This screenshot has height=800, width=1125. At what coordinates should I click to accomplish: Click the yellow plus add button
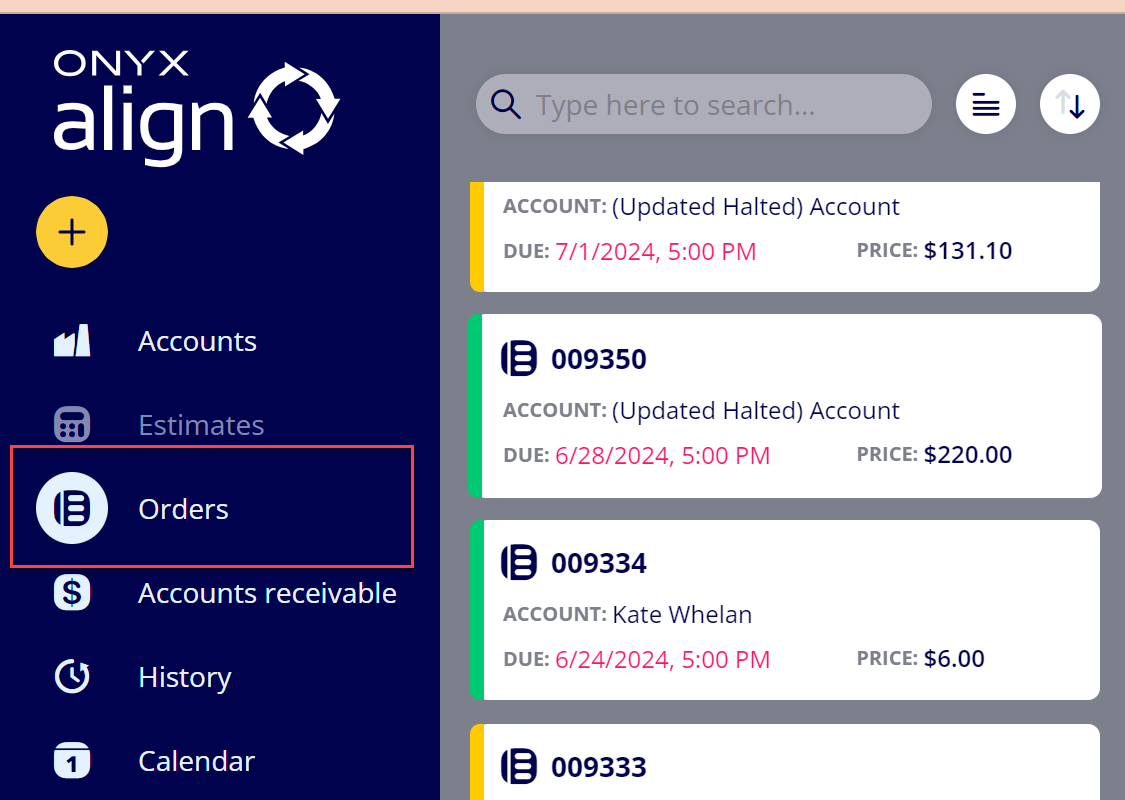click(72, 232)
